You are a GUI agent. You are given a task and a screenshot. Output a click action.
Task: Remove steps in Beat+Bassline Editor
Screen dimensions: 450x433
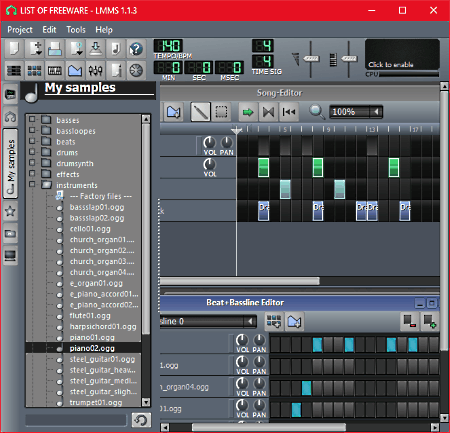point(409,321)
